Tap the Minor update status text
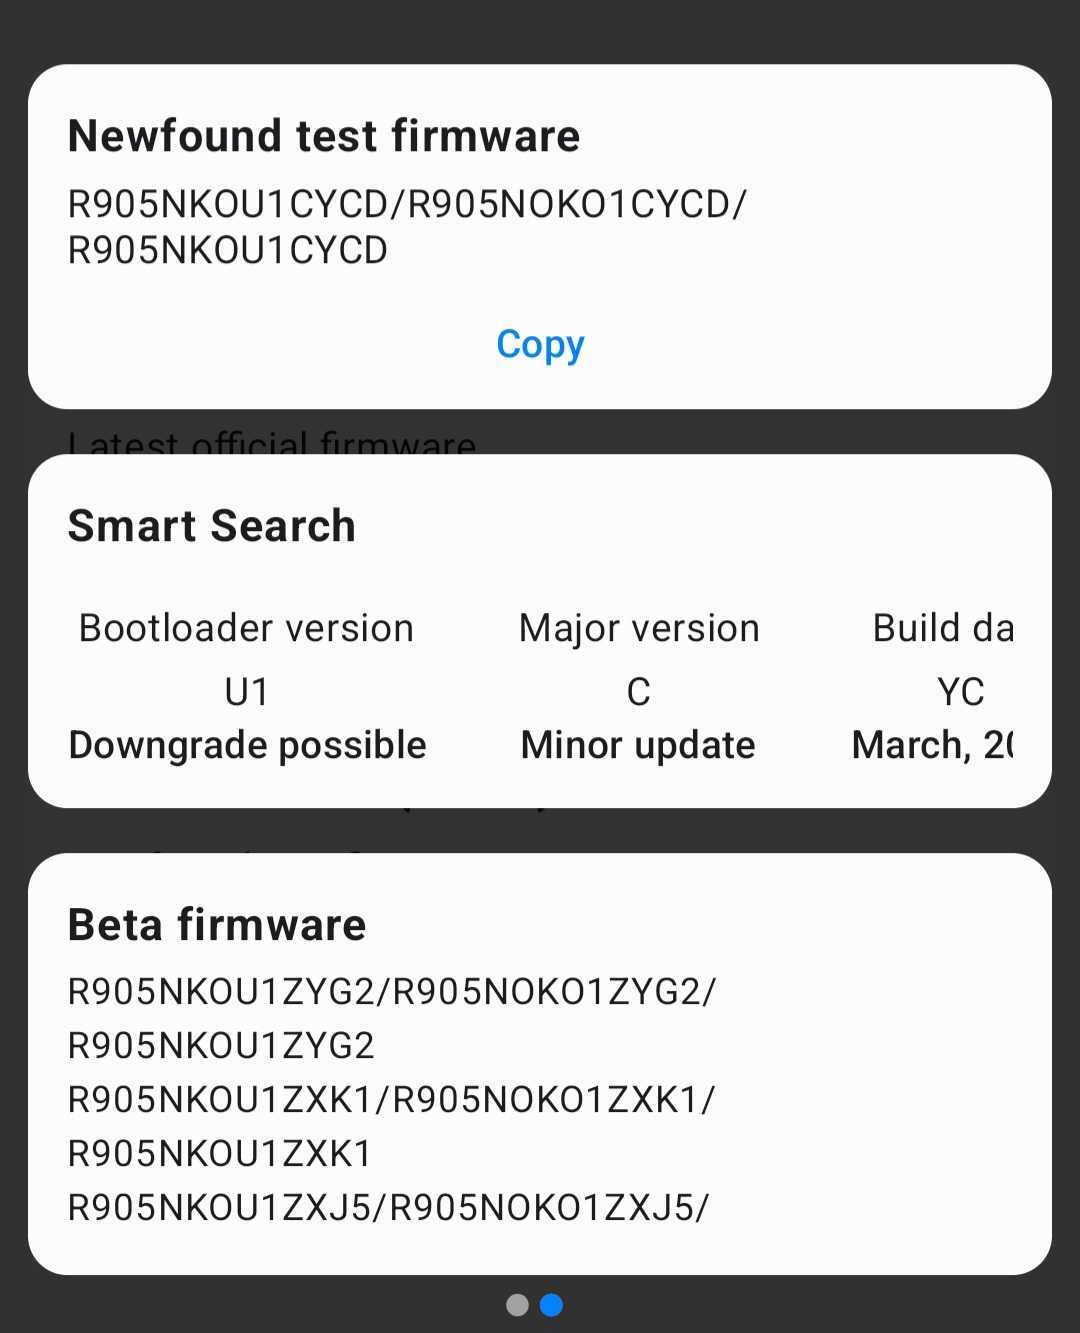This screenshot has width=1080, height=1333. pyautogui.click(x=638, y=745)
